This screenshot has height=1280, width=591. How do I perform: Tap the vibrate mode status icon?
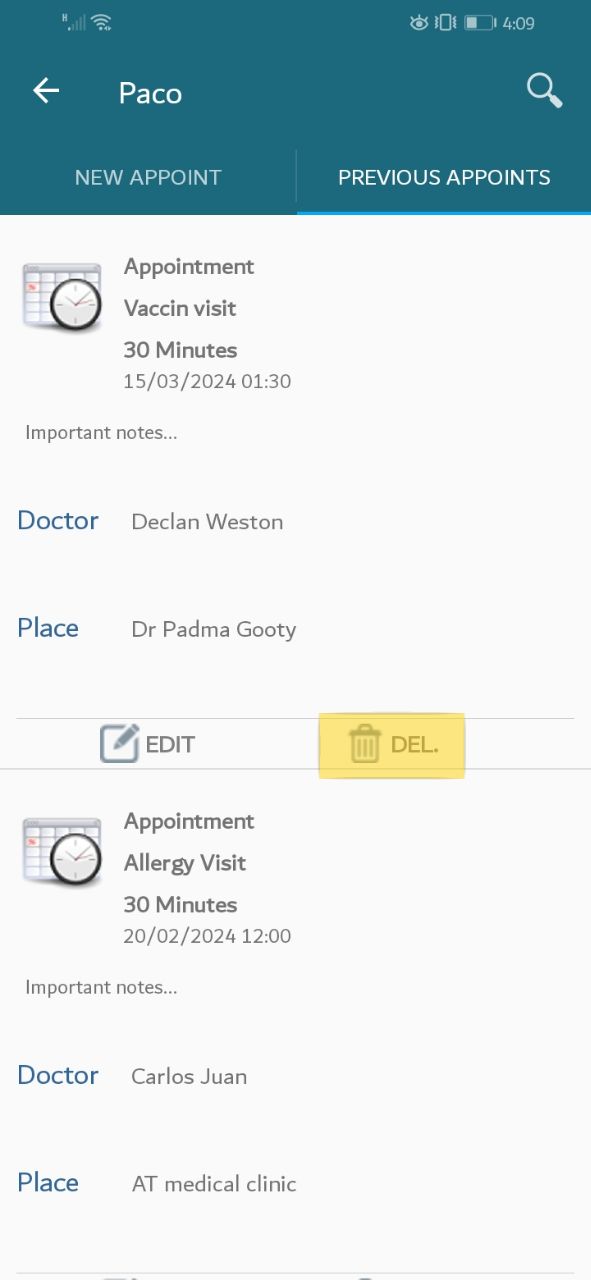[446, 22]
